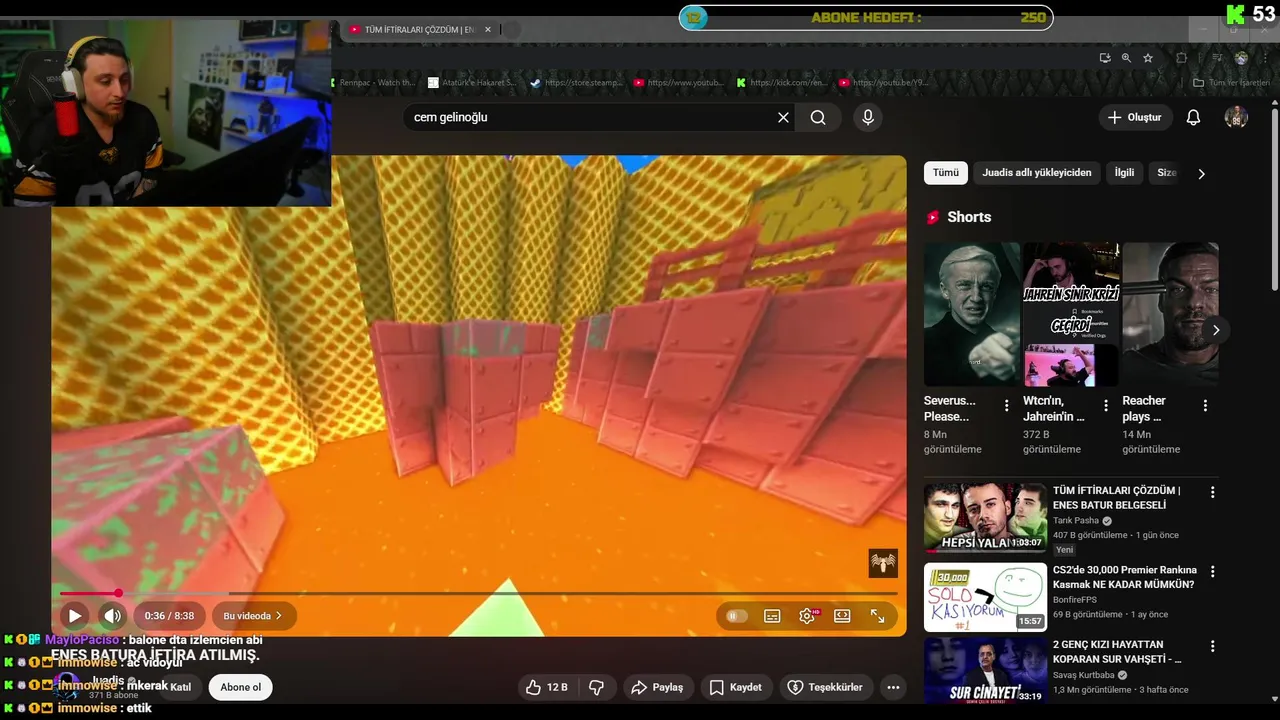Select the 'Juadis adlı yükleyiciden' chip

1037,173
